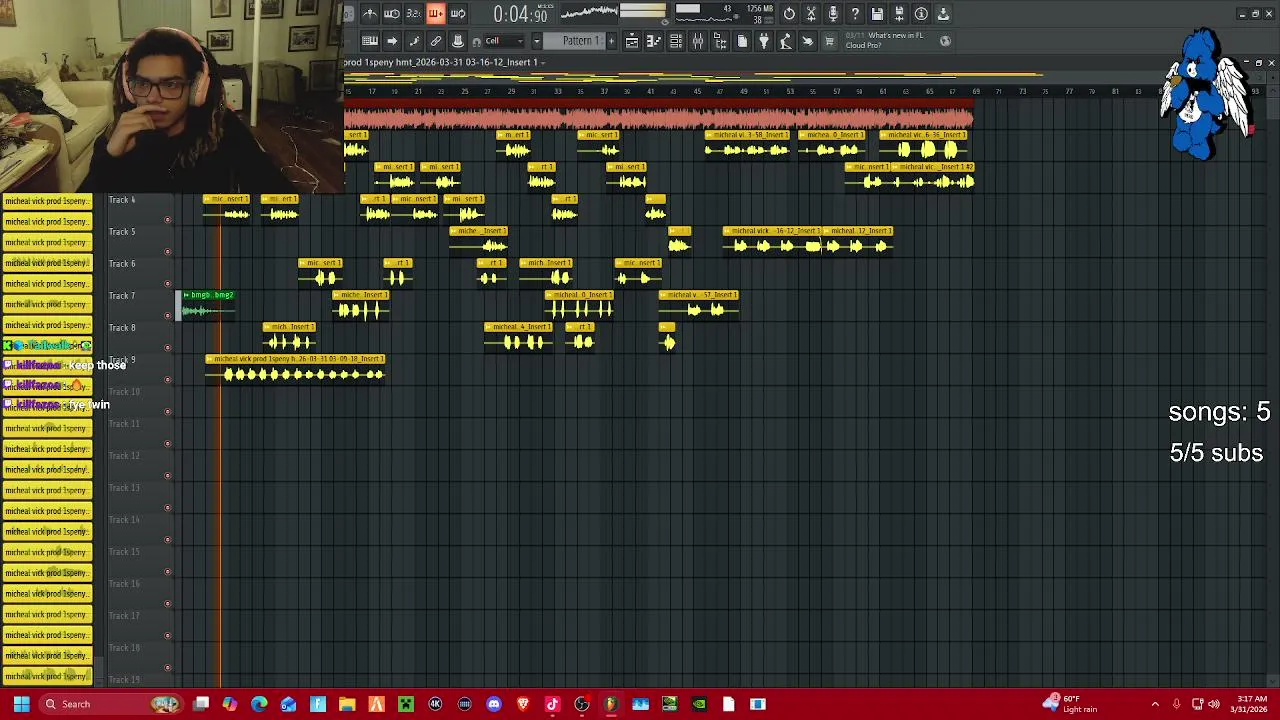Image resolution: width=1280 pixels, height=720 pixels.
Task: Open the Playlist view icon
Action: pyautogui.click(x=632, y=41)
